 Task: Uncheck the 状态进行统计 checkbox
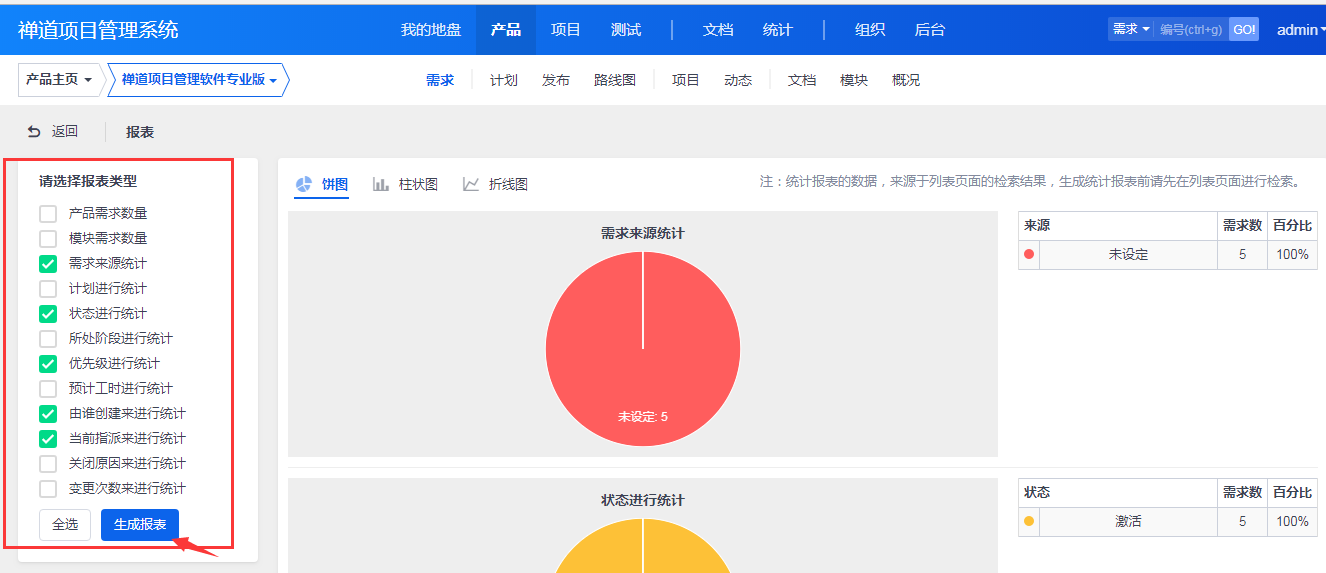point(48,313)
